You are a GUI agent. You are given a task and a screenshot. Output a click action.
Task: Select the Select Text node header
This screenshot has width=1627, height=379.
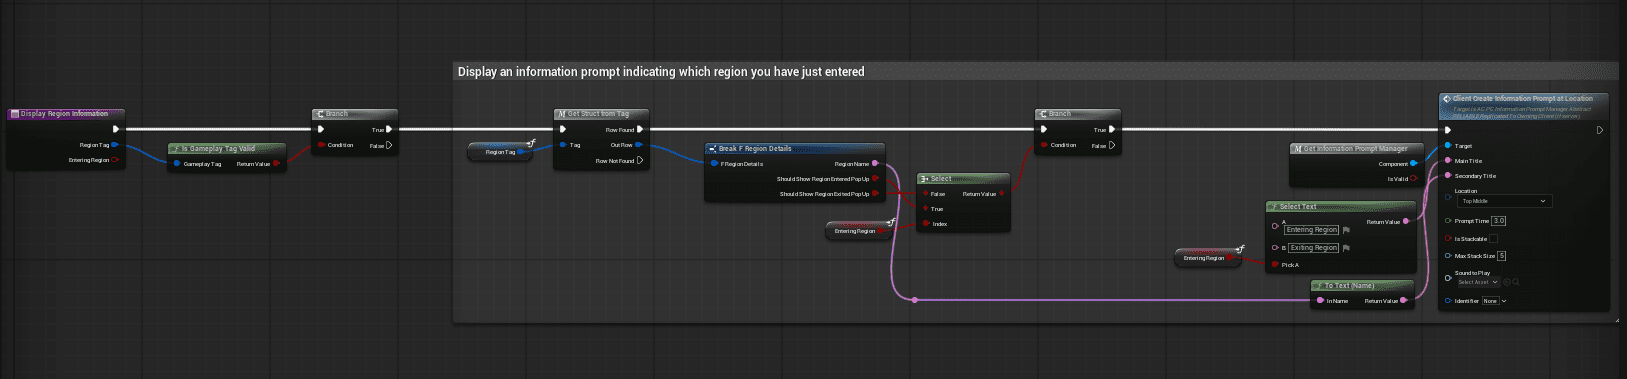click(x=1341, y=207)
